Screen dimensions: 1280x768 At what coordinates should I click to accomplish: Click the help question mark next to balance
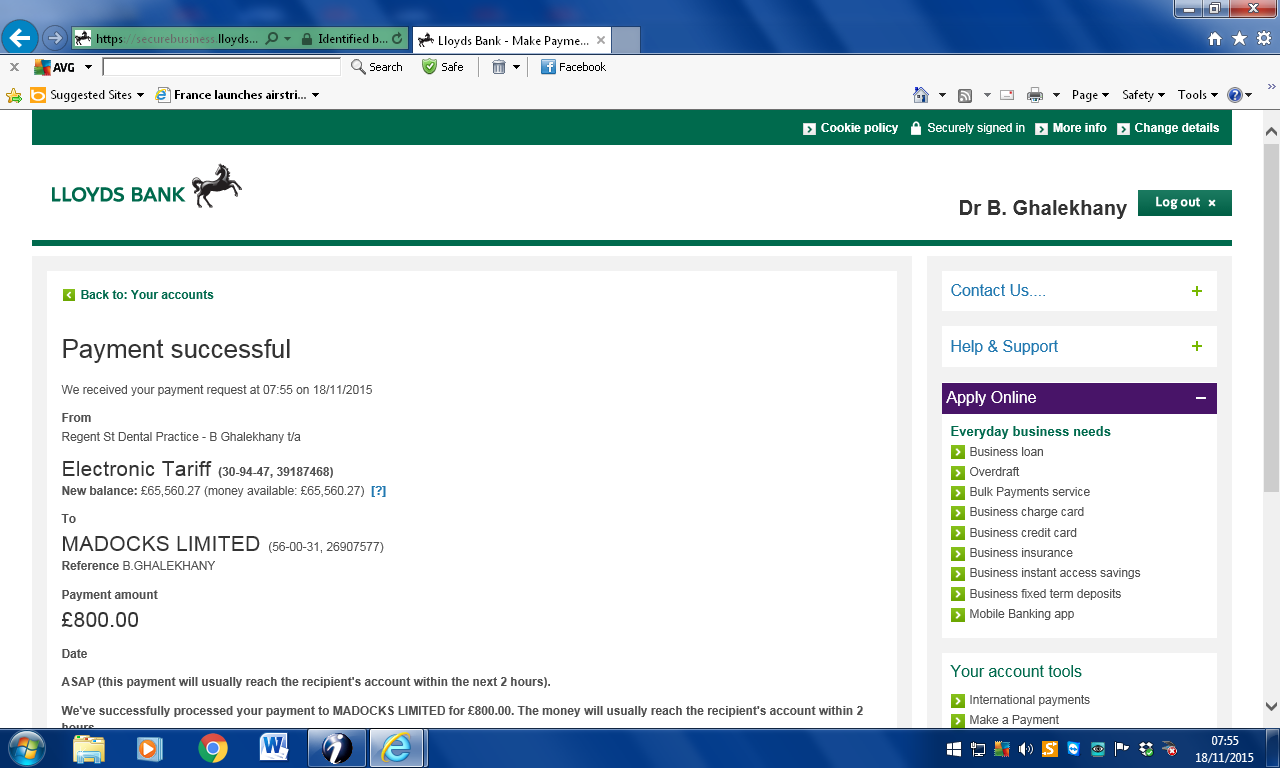click(378, 491)
